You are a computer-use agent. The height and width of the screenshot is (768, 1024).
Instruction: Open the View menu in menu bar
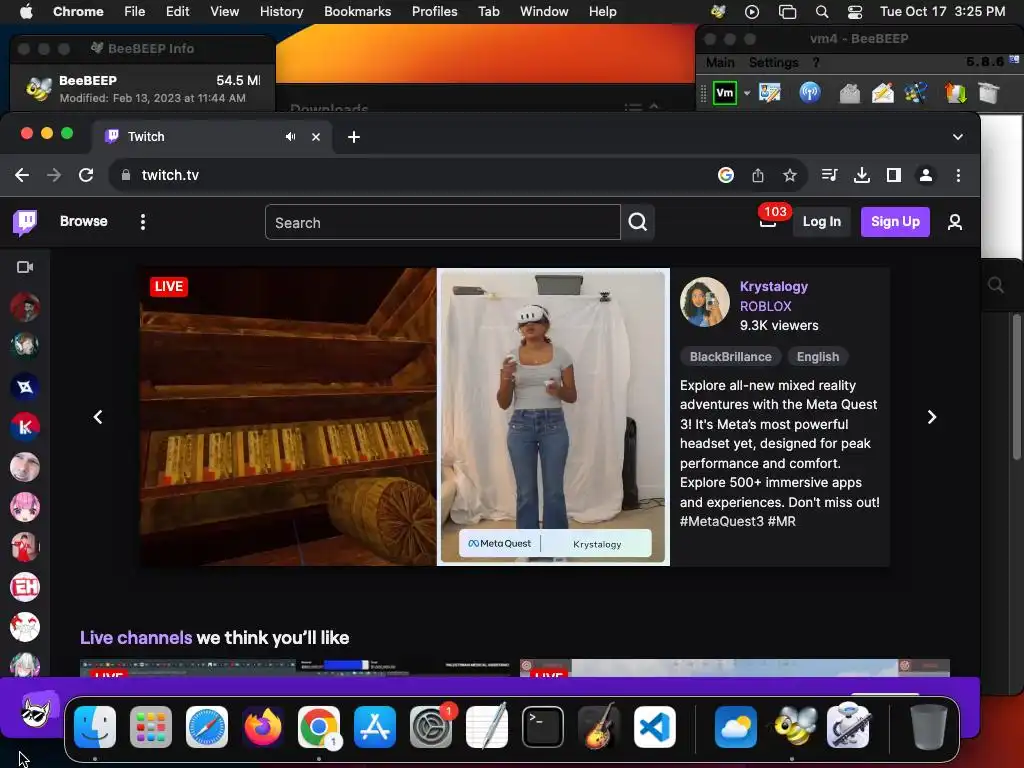(x=224, y=11)
